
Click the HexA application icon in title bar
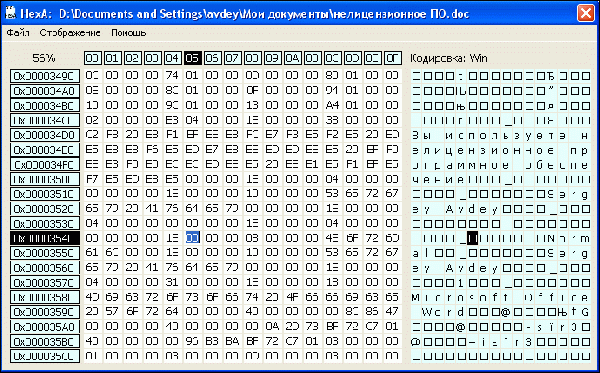click(x=11, y=13)
